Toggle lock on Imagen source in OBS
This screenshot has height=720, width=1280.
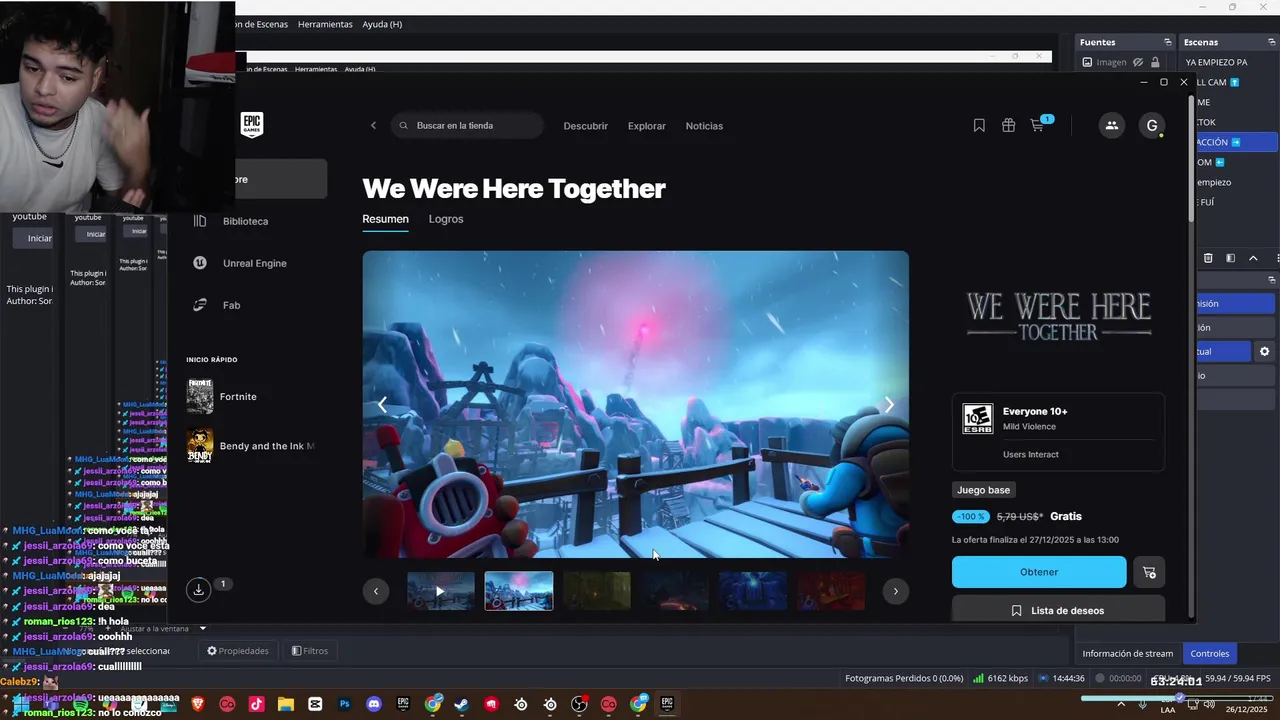click(1155, 62)
